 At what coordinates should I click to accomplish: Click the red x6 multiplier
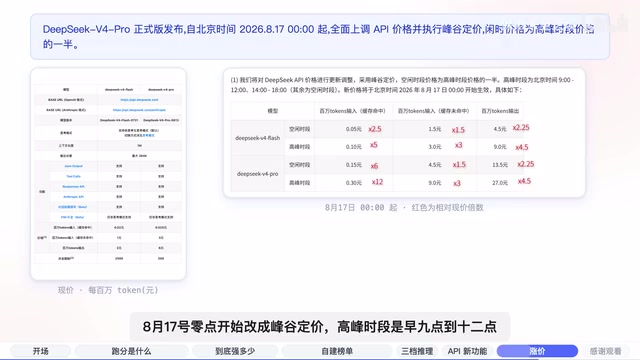tap(374, 166)
